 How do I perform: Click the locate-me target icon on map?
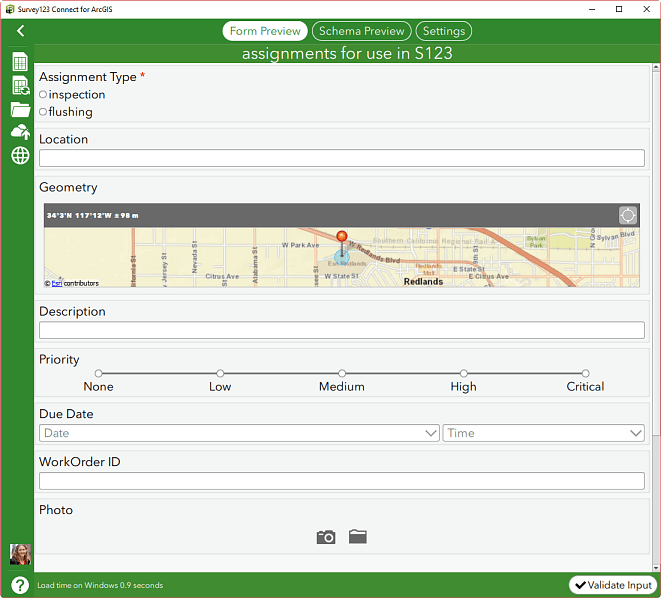coord(627,215)
